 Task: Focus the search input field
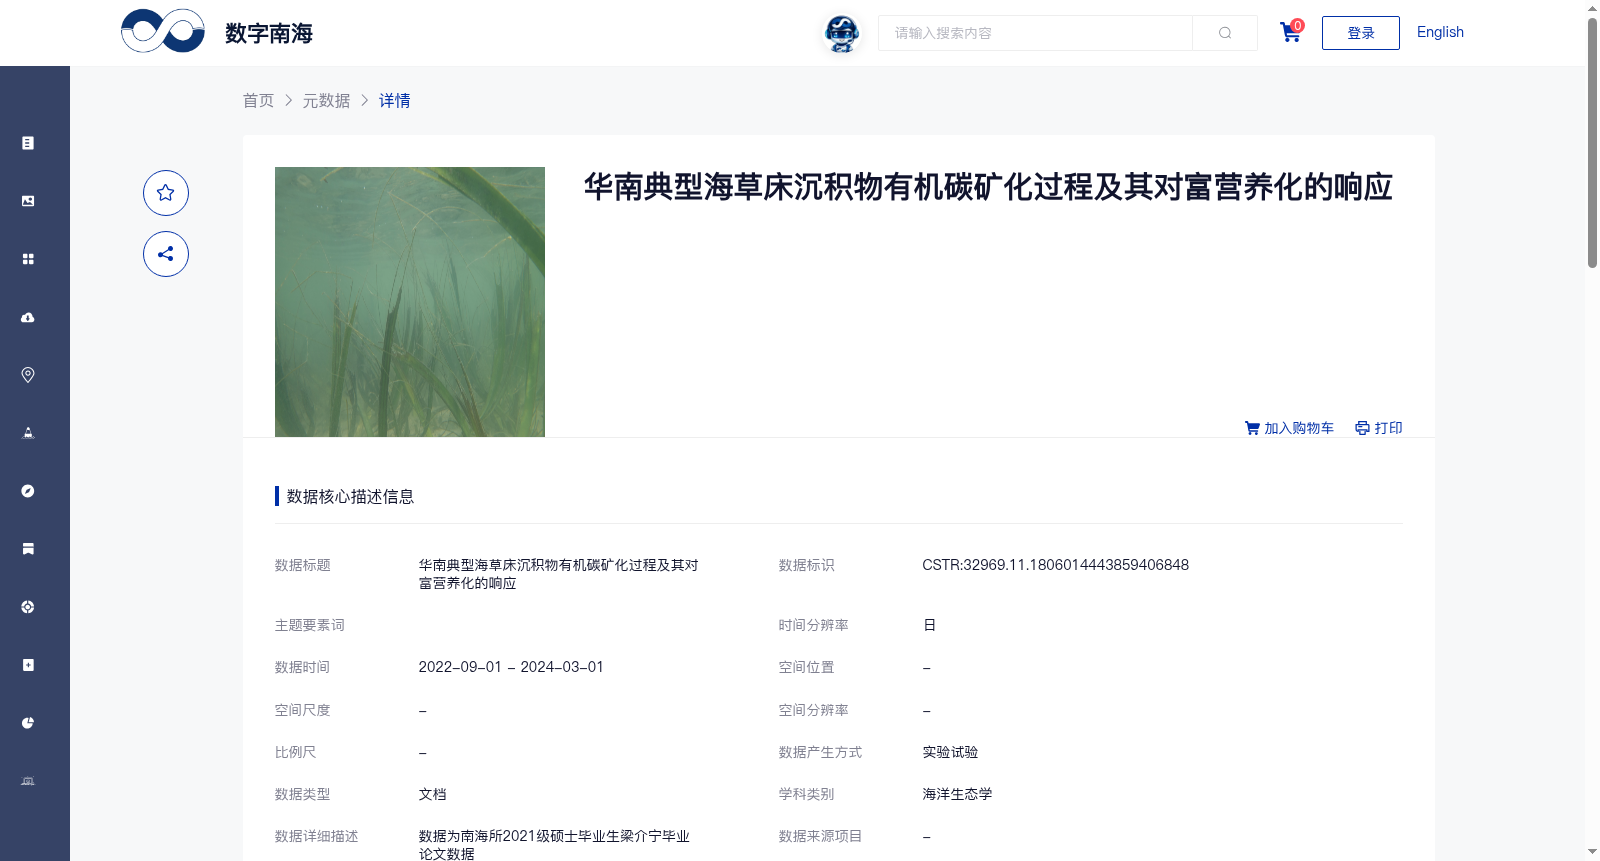click(x=1035, y=33)
